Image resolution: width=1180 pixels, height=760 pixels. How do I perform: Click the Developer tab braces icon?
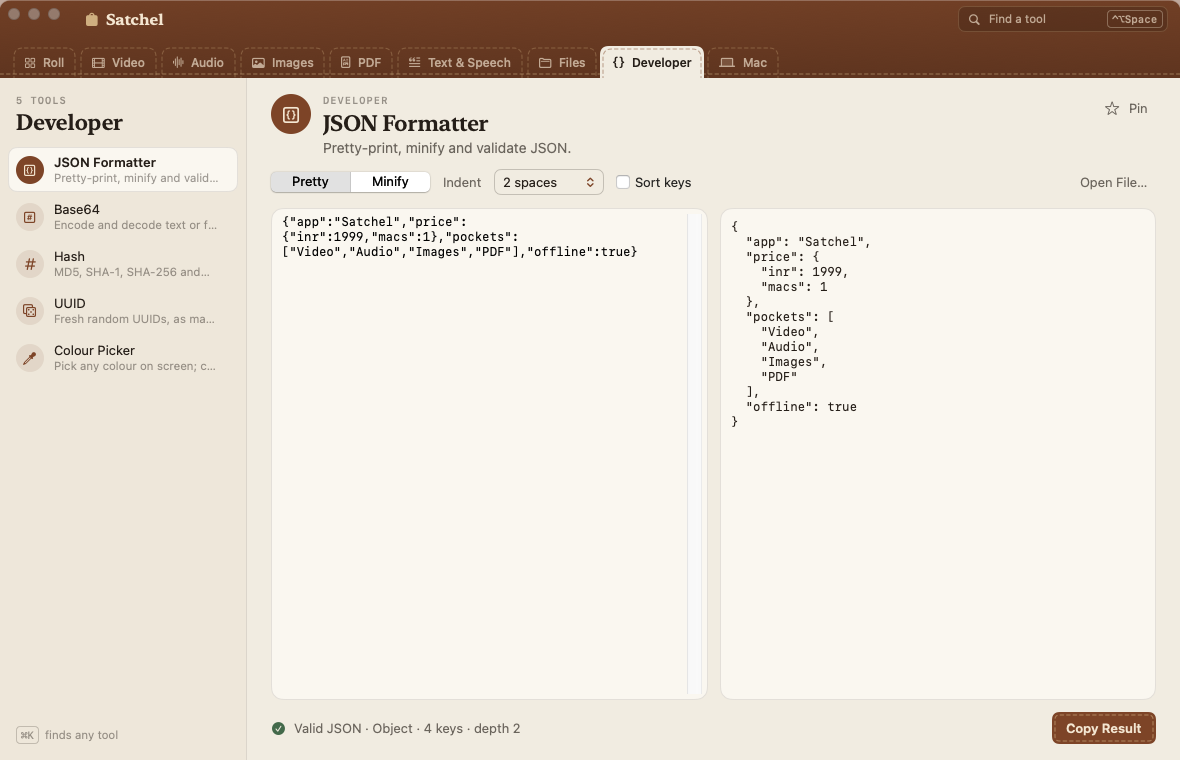point(618,62)
